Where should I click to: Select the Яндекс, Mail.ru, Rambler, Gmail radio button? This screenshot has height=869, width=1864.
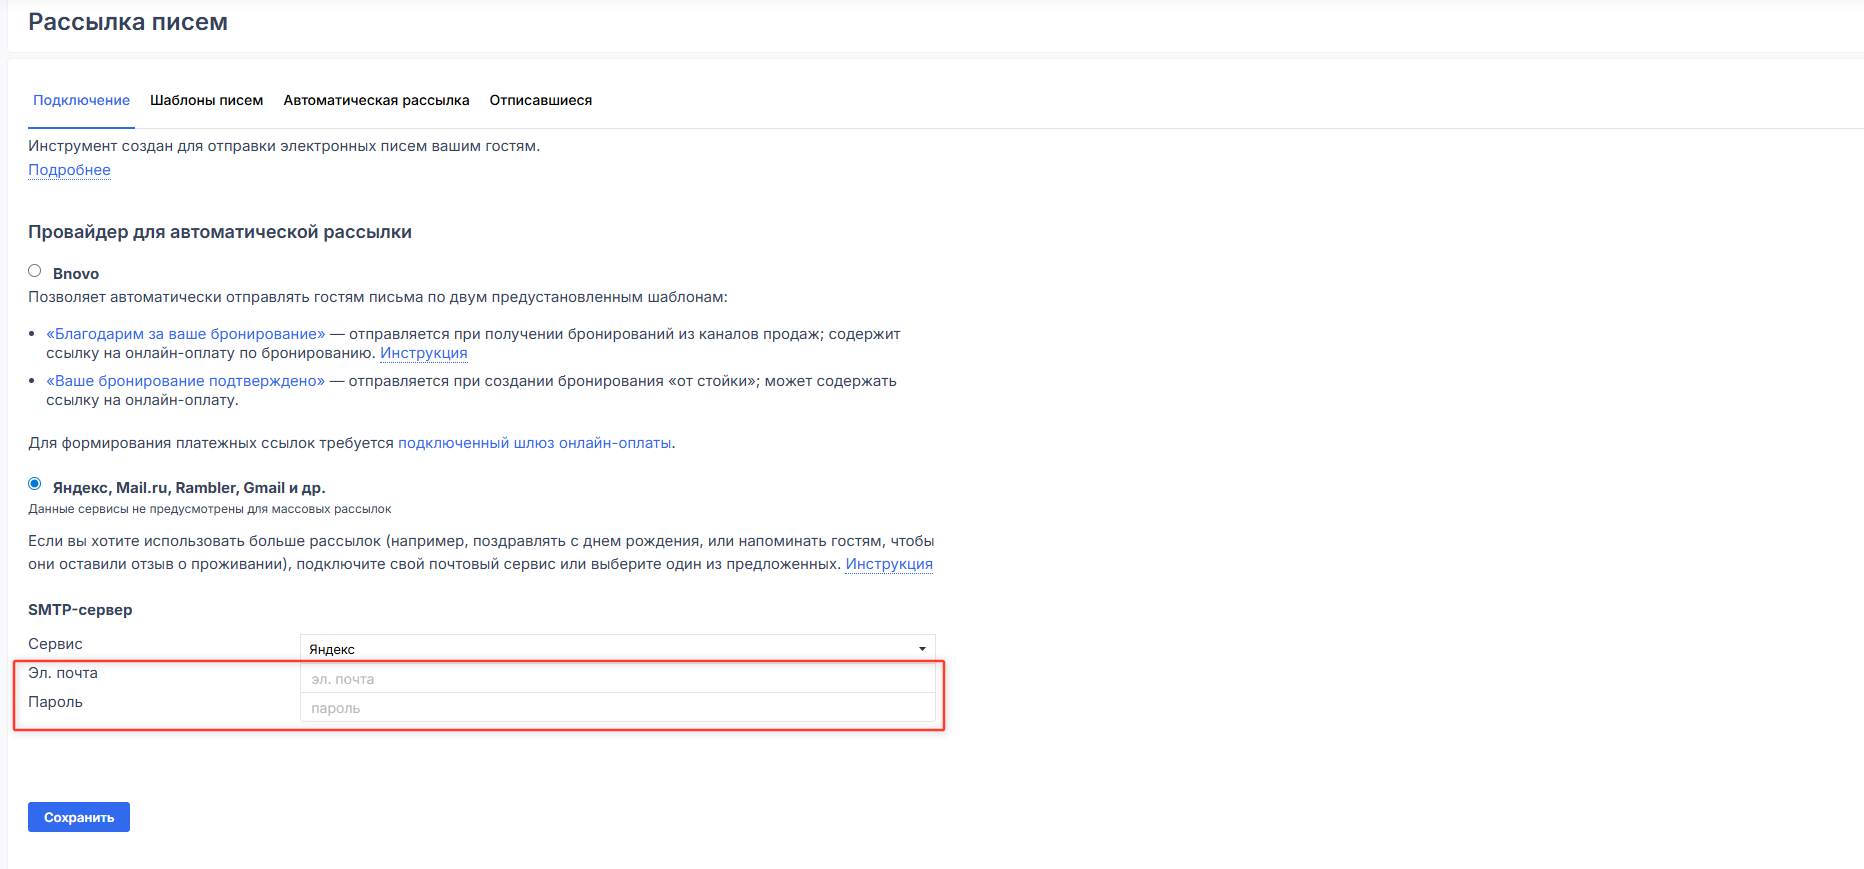coord(35,484)
